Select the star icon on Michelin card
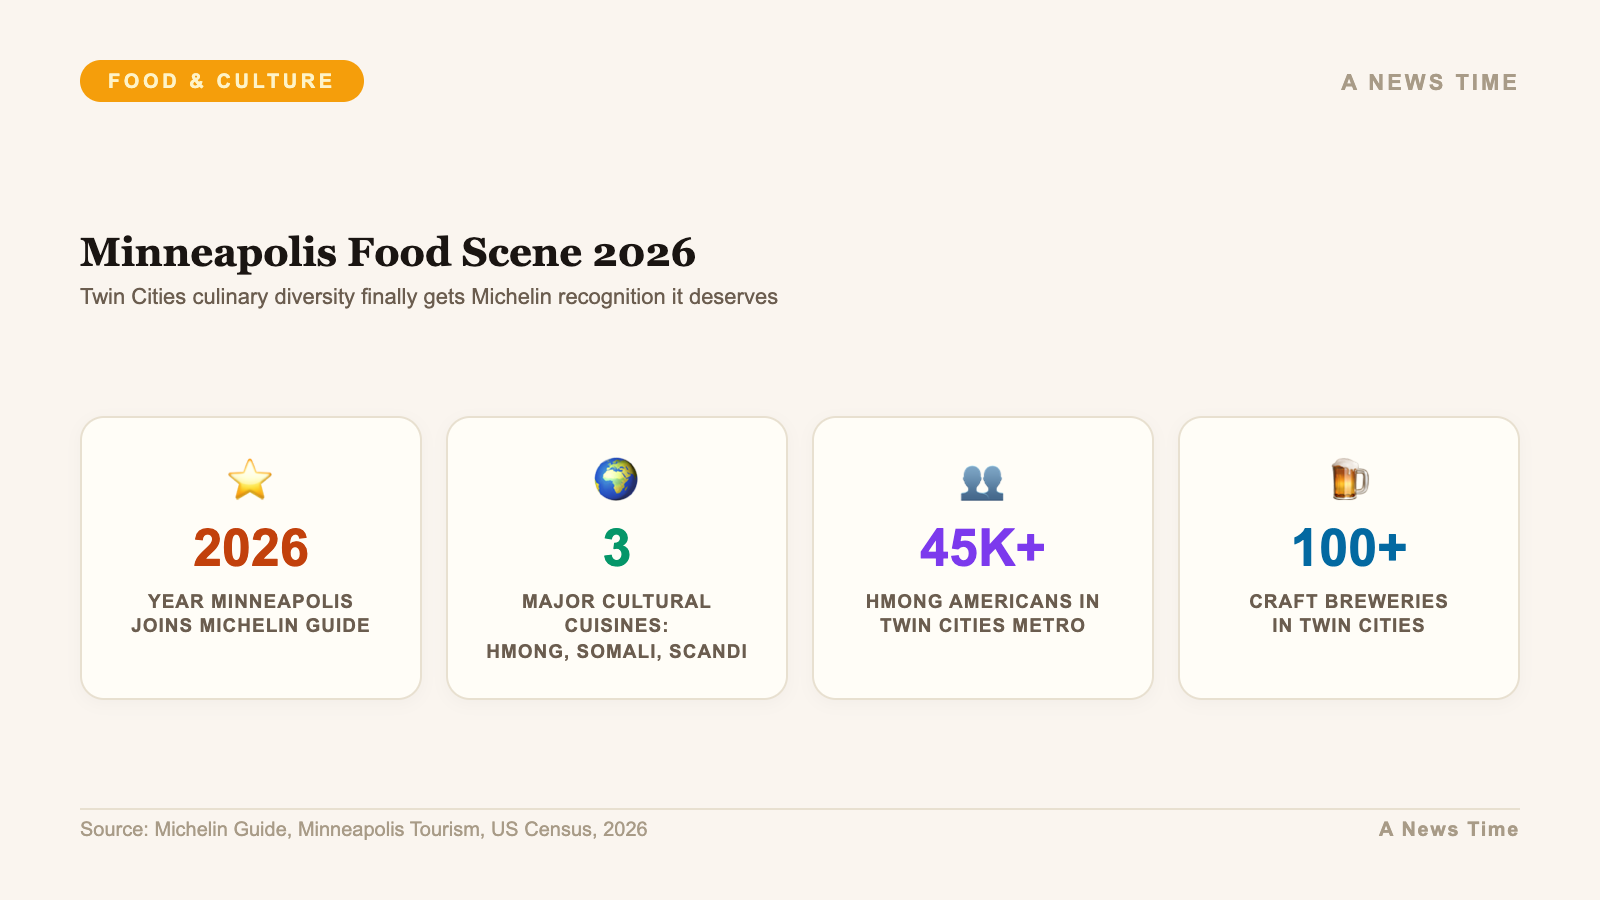The image size is (1600, 900). point(250,478)
